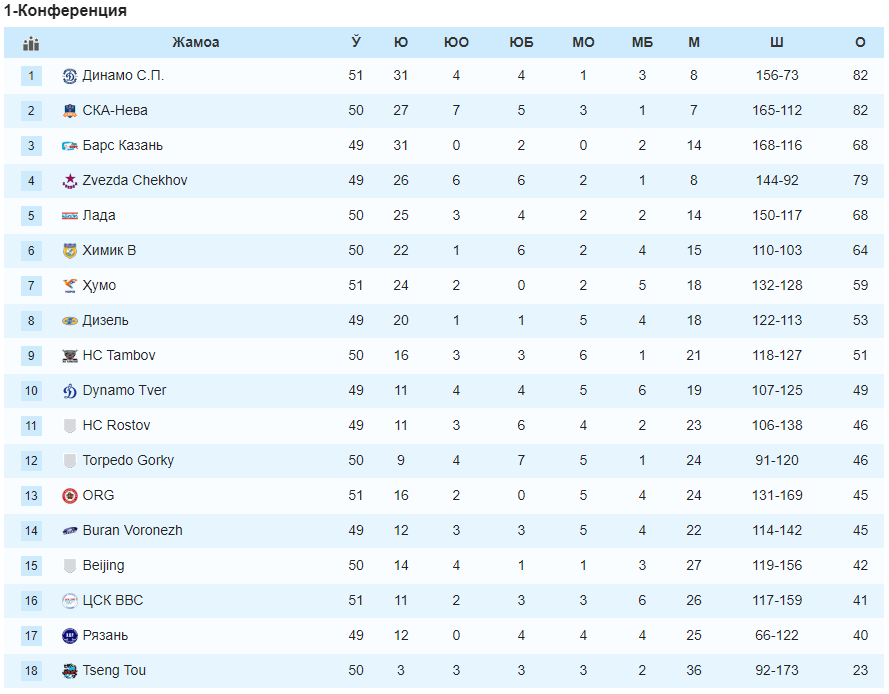Click the Beijing placeholder shield logo
Screen dimensions: 889x694
(x=70, y=566)
